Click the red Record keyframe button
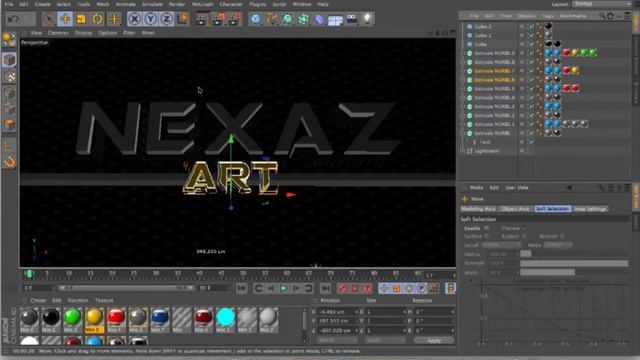The width and height of the screenshot is (640, 360). pos(342,289)
